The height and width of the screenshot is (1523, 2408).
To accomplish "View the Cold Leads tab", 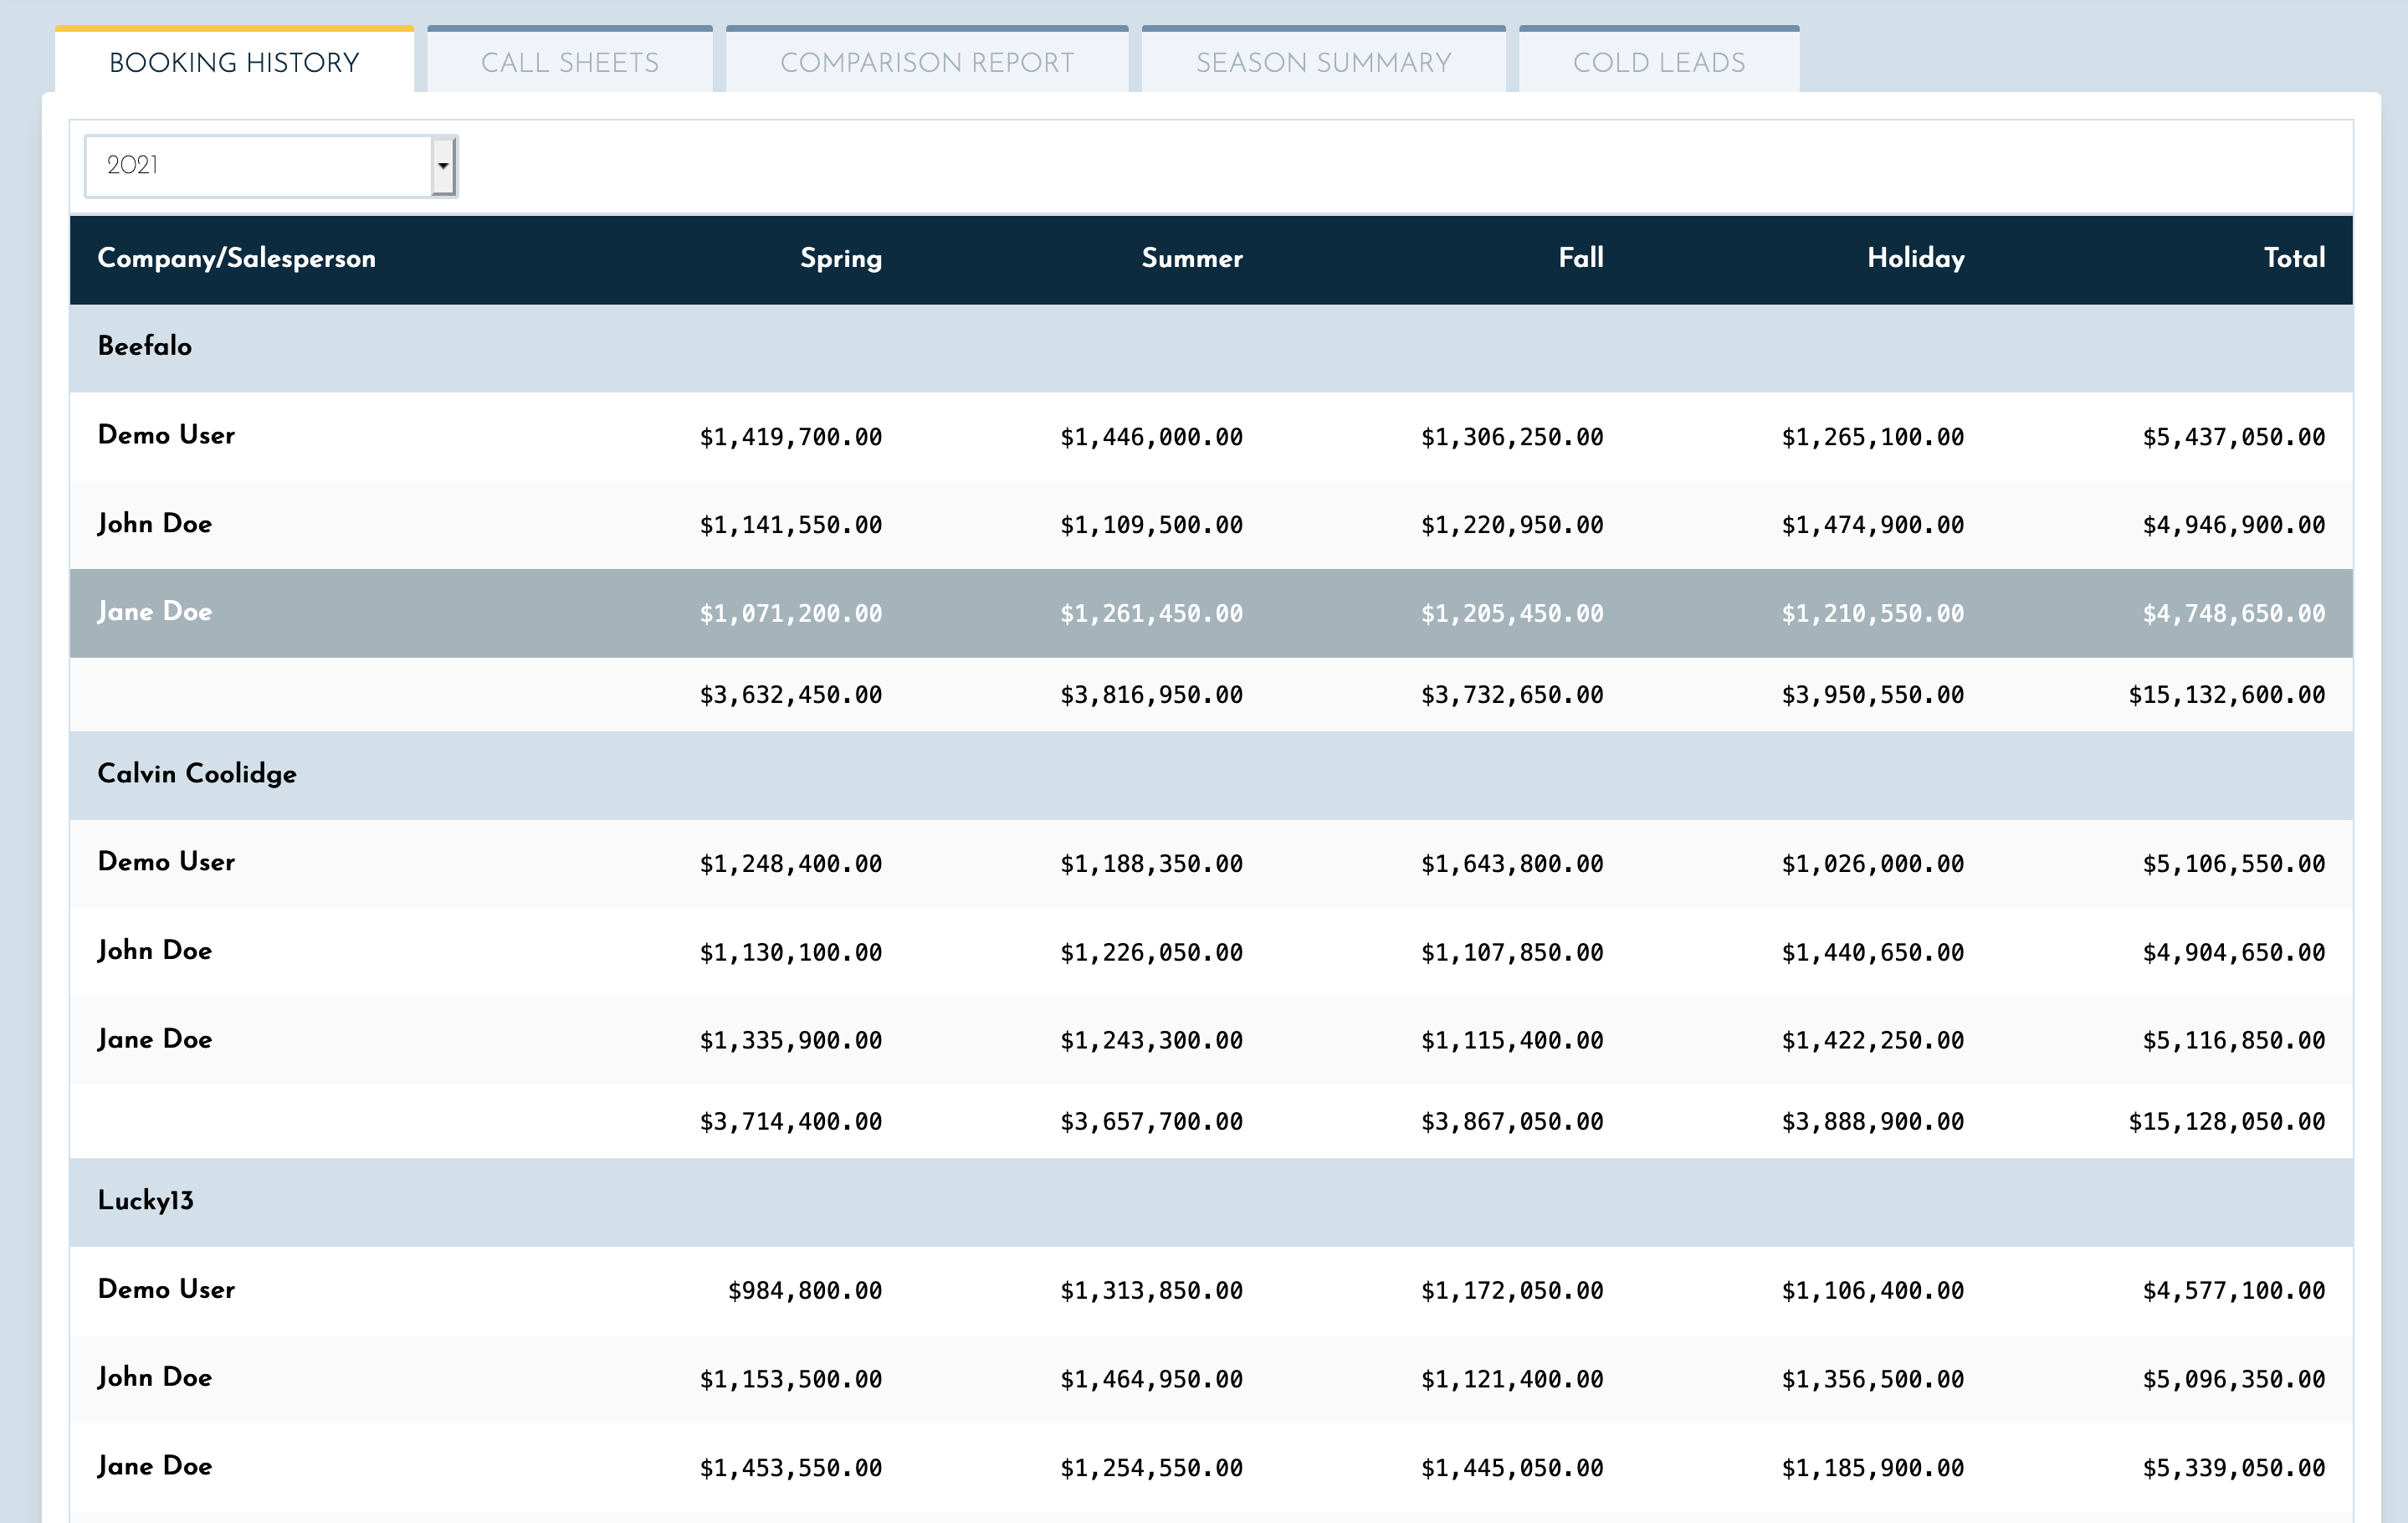I will point(1658,61).
